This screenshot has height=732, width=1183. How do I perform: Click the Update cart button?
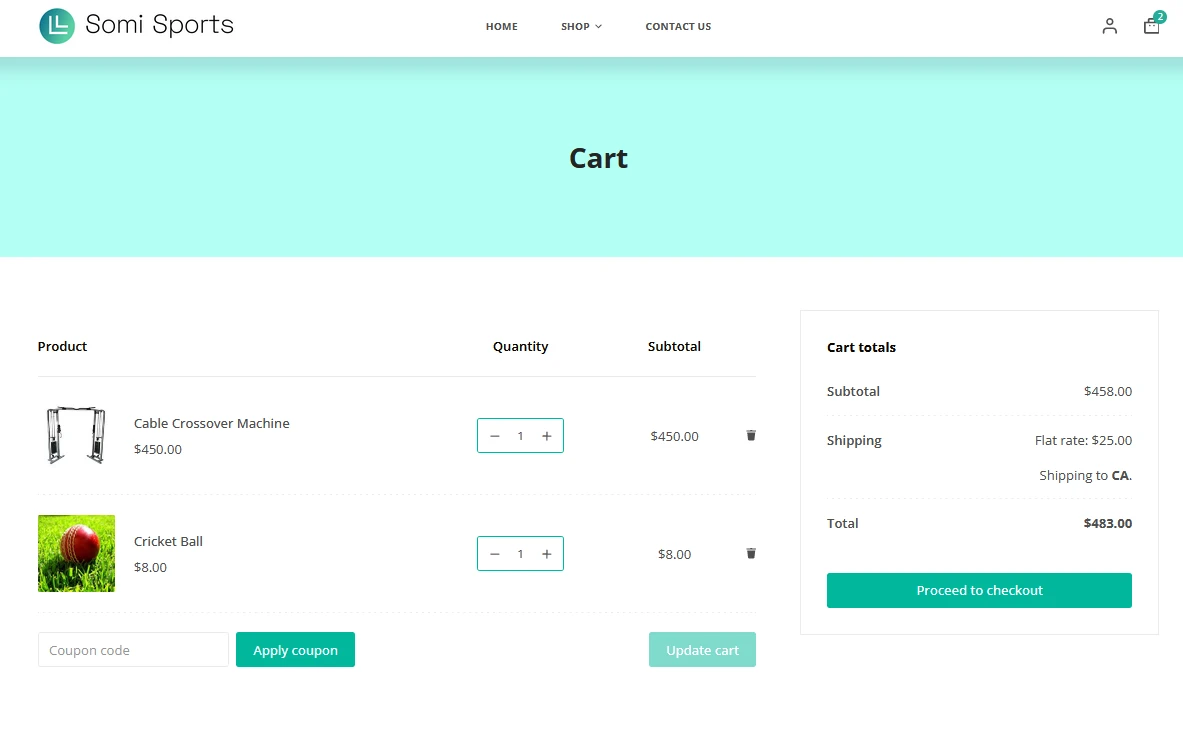(x=702, y=650)
